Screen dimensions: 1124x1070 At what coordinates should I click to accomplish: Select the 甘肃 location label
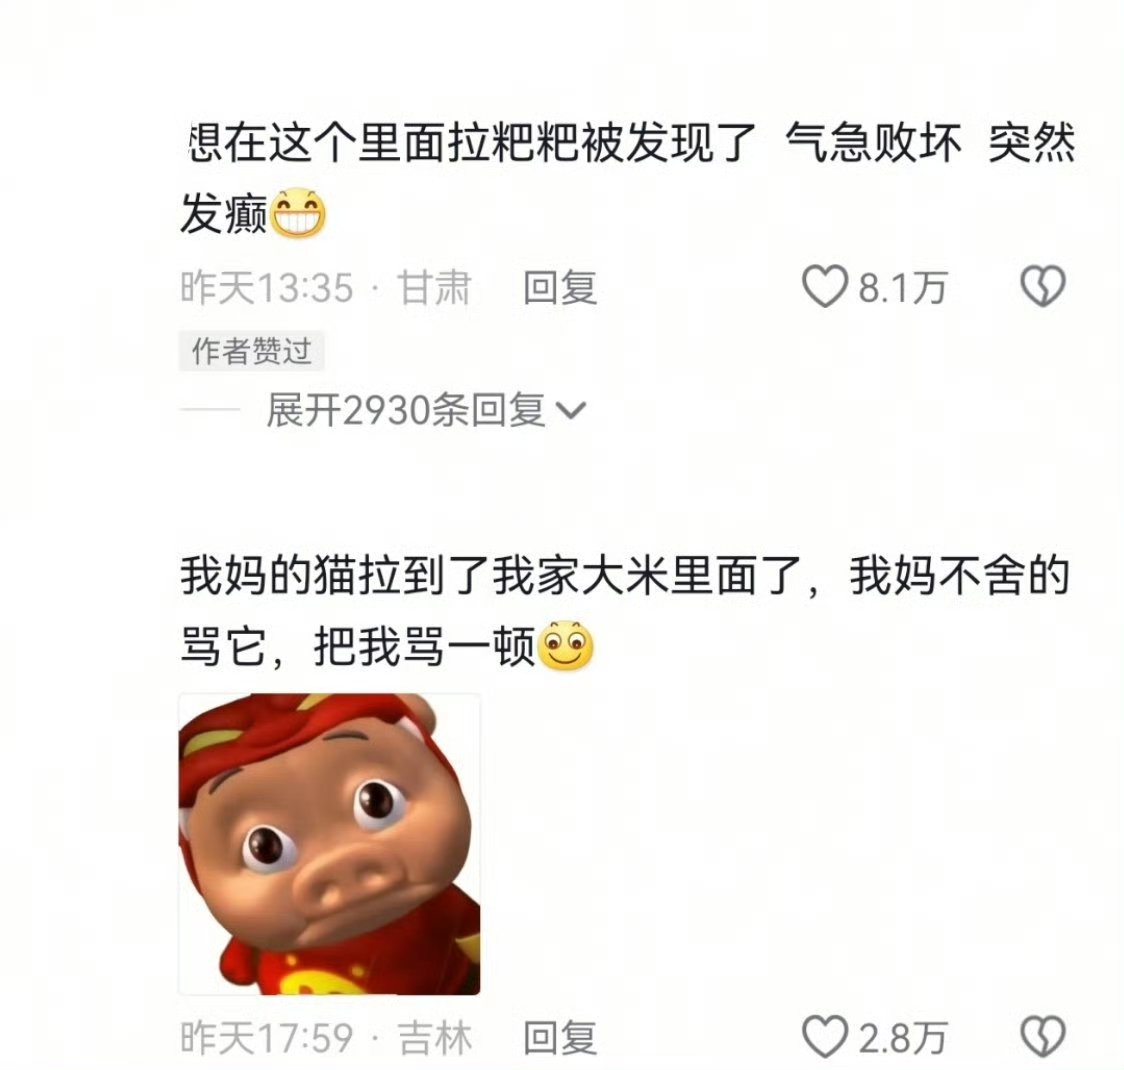pyautogui.click(x=434, y=287)
